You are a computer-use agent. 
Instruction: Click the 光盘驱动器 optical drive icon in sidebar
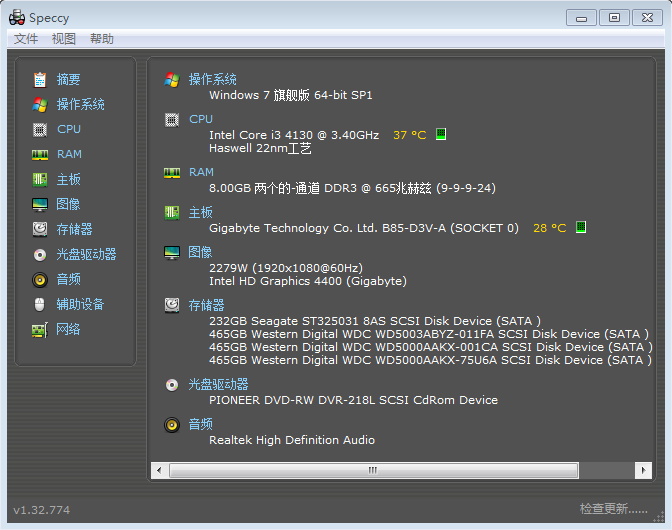point(40,254)
